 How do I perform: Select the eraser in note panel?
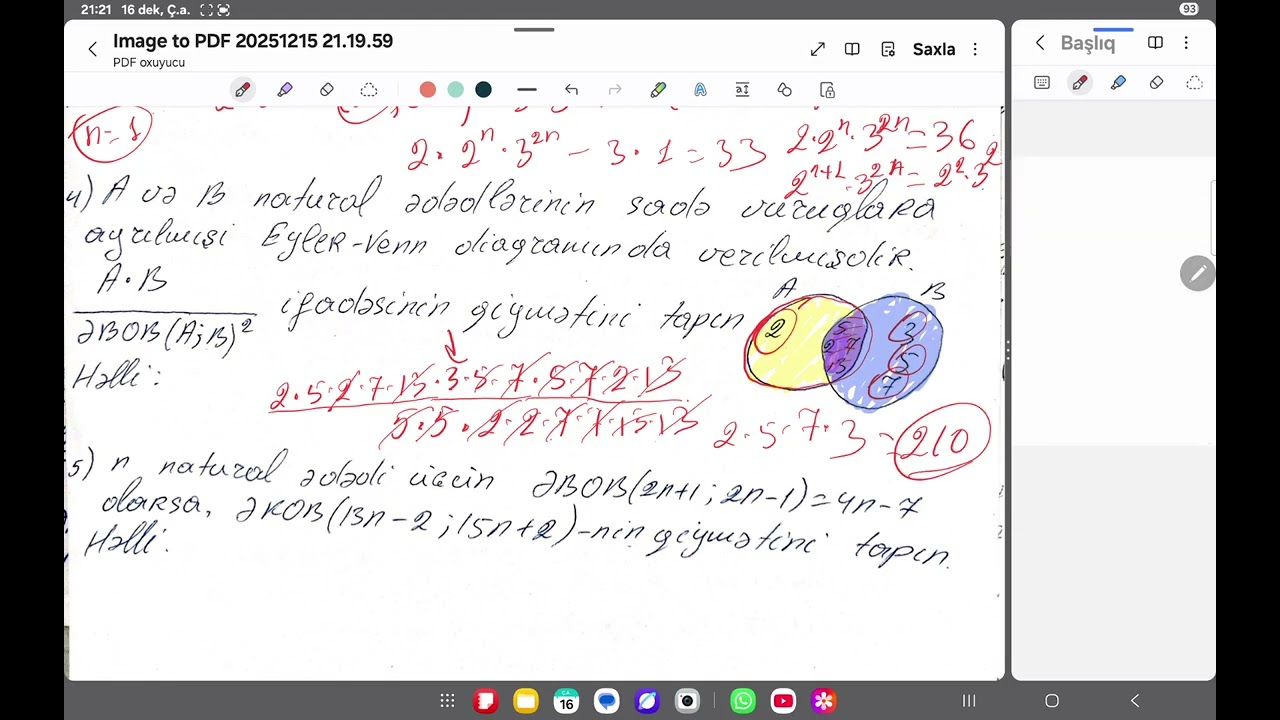[1156, 83]
